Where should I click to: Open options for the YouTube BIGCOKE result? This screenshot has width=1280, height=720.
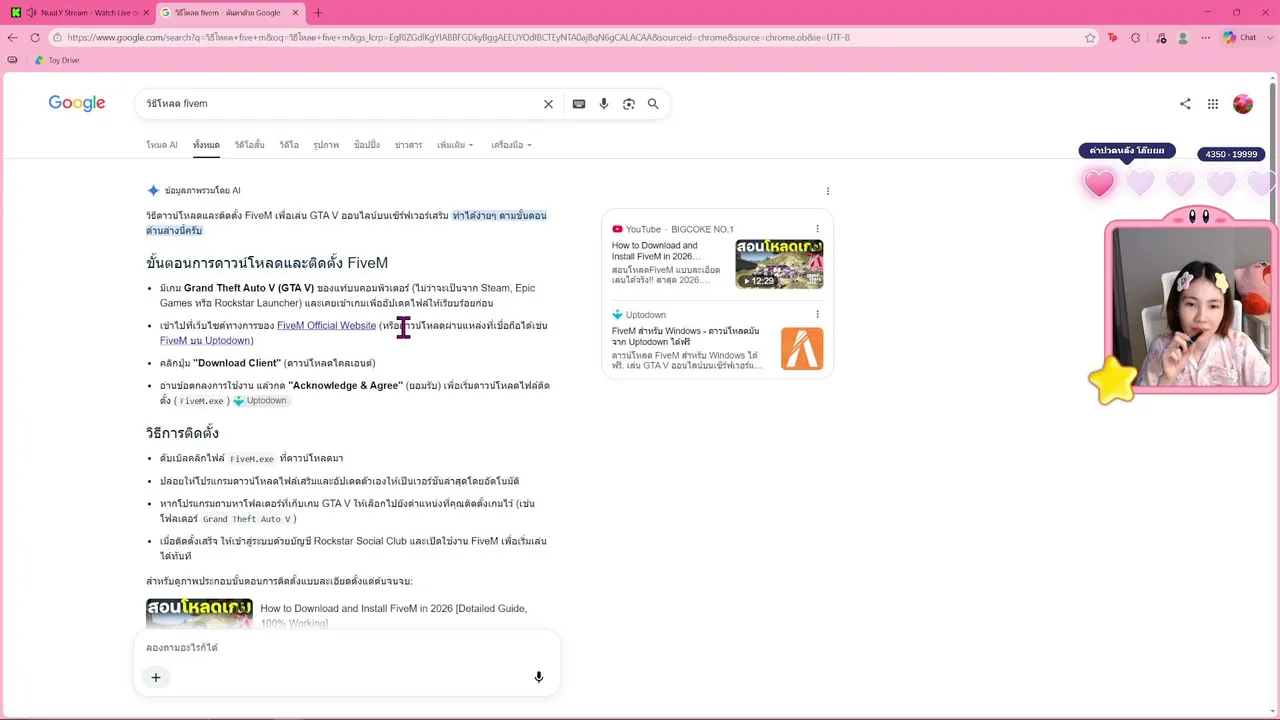tap(817, 229)
